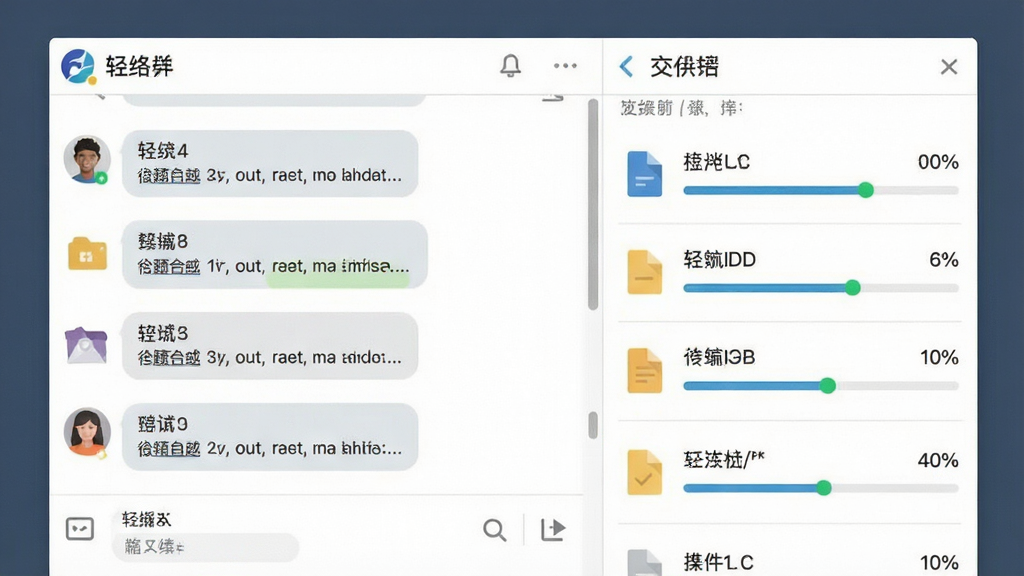This screenshot has width=1024, height=576.
Task: Open the message starting "1v, out, raet"
Action: pos(274,254)
